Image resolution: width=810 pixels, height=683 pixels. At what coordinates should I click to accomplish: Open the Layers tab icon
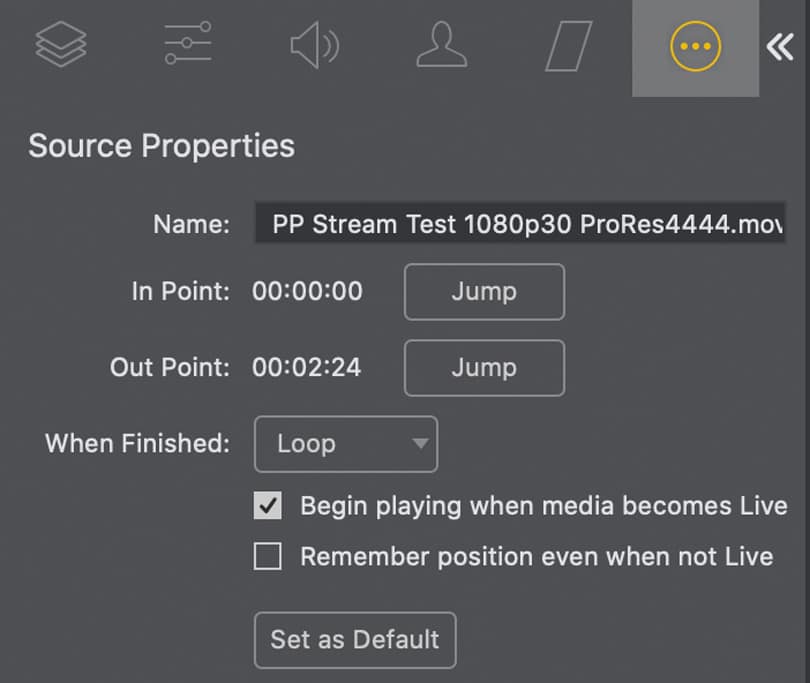(61, 46)
